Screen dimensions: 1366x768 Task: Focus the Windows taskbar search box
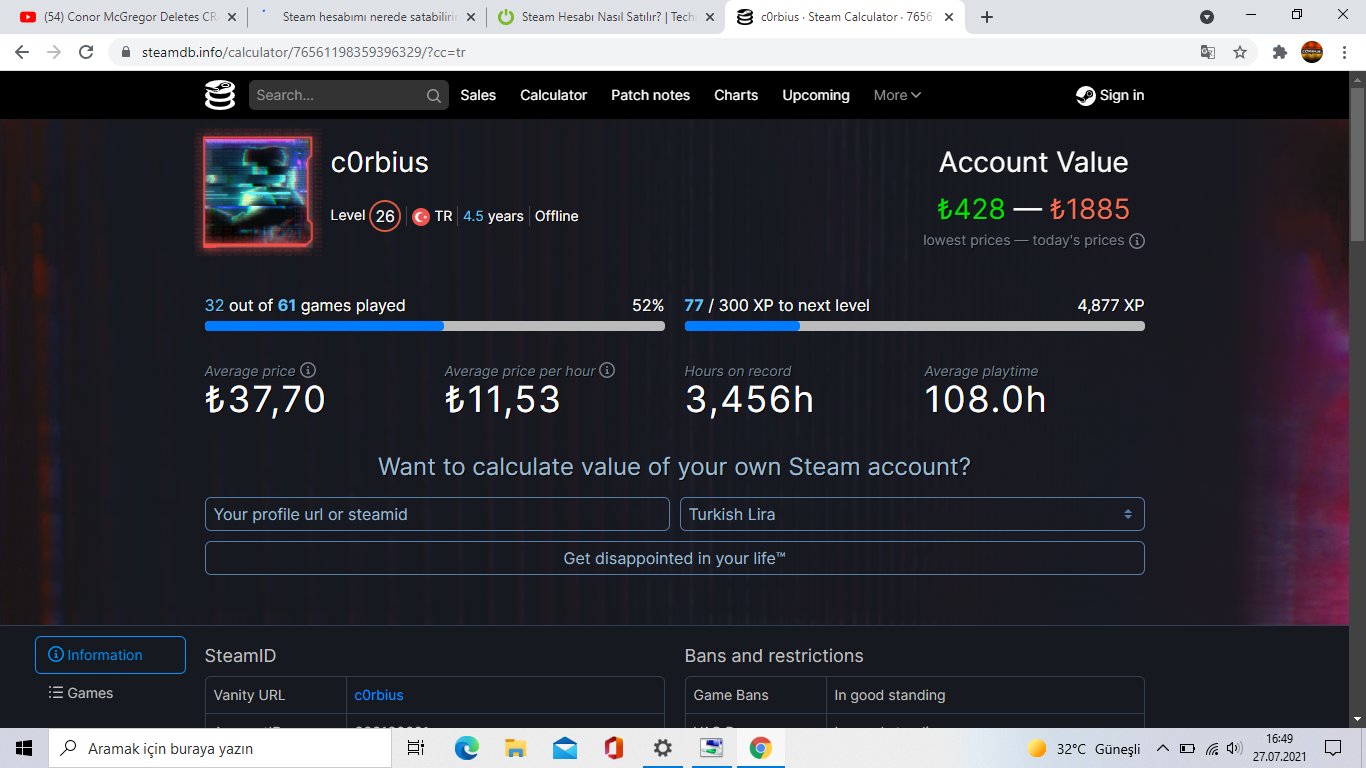click(222, 748)
